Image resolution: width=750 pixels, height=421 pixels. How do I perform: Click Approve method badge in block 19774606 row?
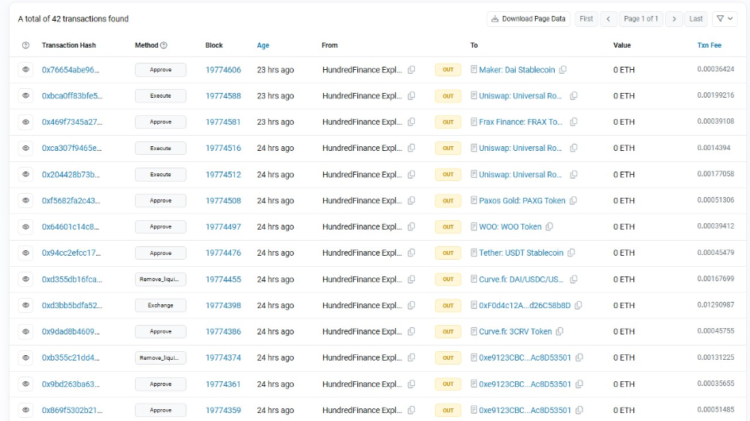tap(161, 70)
